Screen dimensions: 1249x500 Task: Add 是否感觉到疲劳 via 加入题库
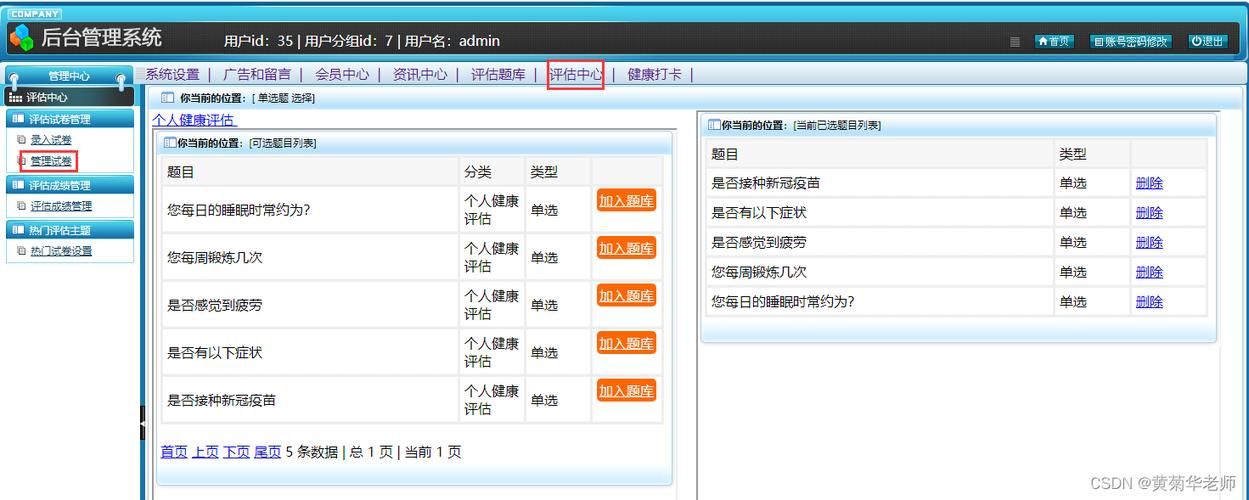[x=626, y=296]
